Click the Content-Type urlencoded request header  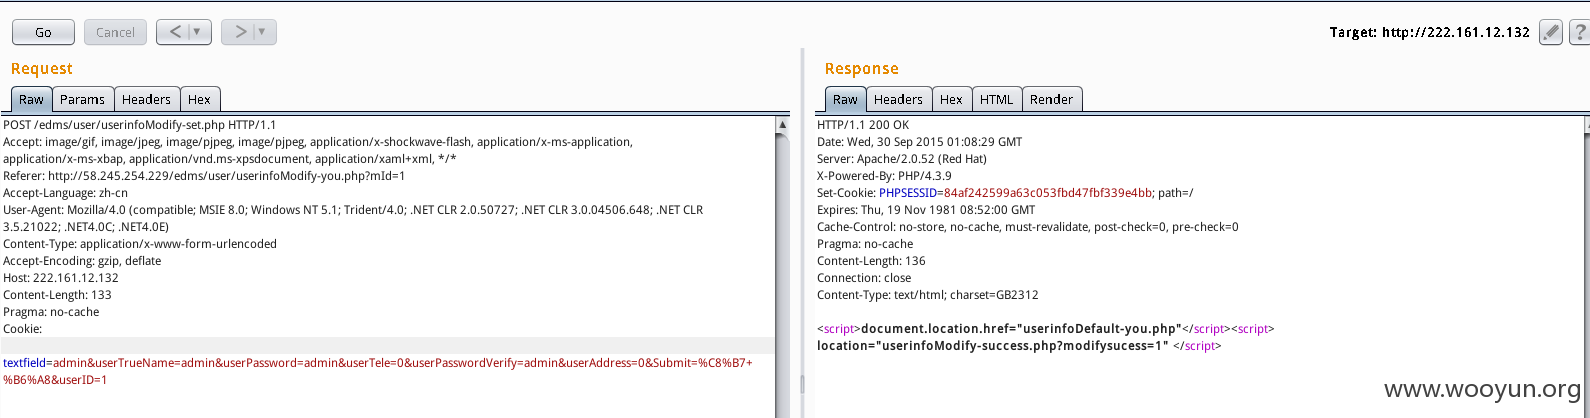(x=140, y=244)
